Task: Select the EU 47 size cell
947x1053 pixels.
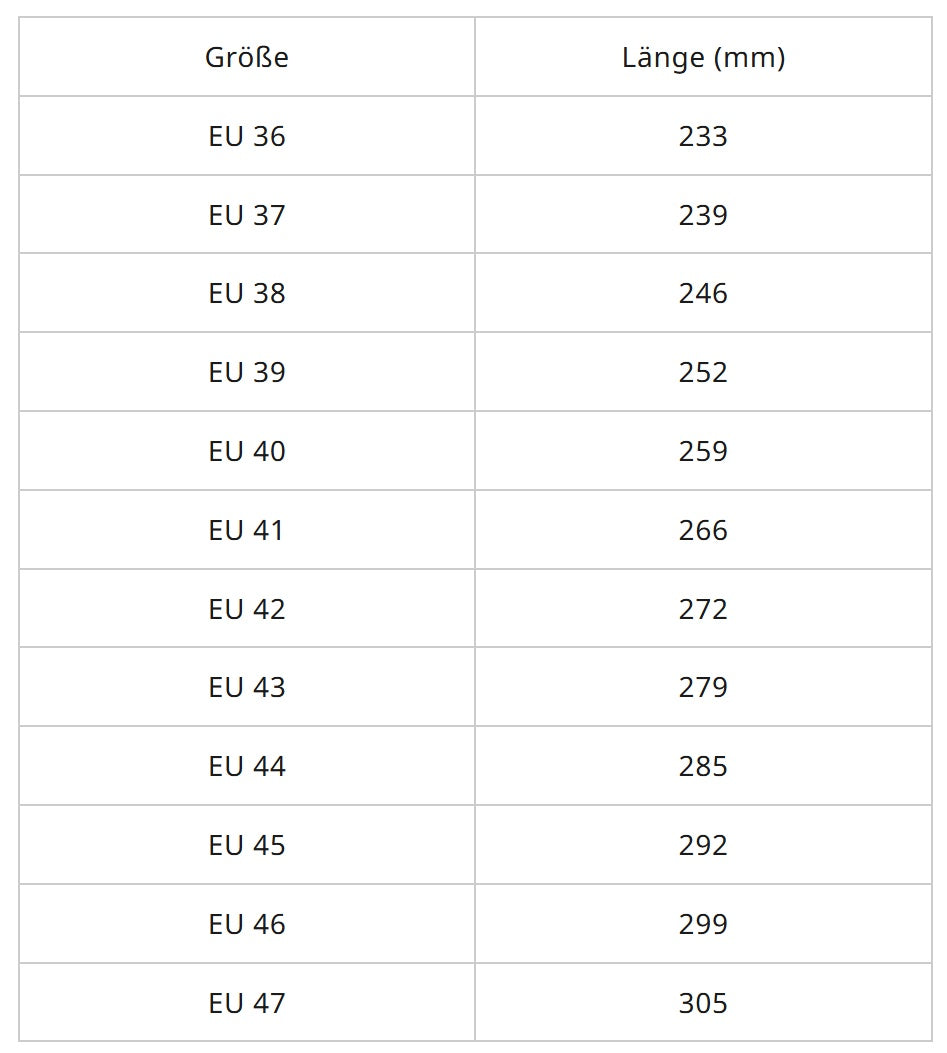Action: 247,1003
